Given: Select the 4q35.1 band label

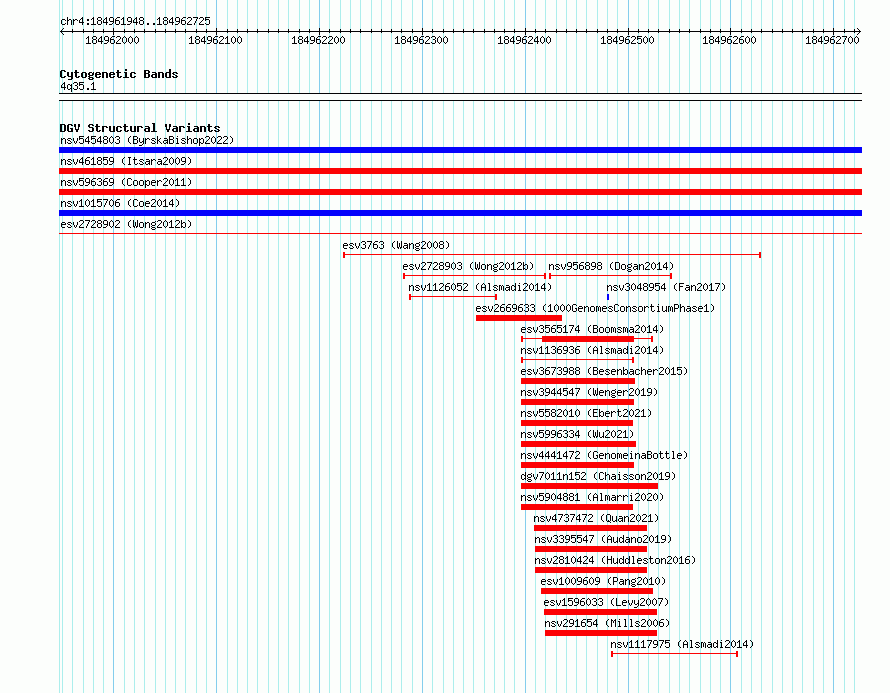Looking at the screenshot, I should point(78,86).
